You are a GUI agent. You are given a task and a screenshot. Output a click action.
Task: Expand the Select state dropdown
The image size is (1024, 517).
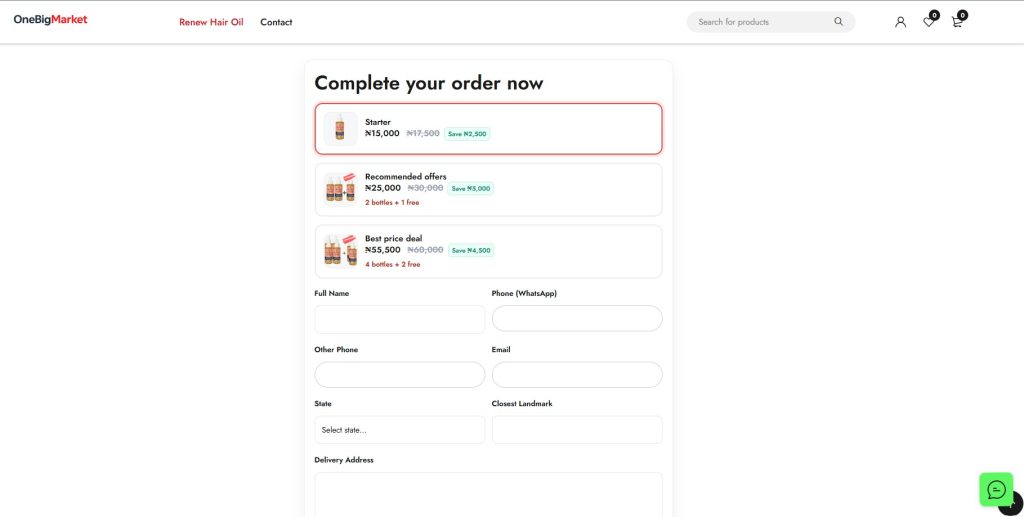[x=399, y=430]
